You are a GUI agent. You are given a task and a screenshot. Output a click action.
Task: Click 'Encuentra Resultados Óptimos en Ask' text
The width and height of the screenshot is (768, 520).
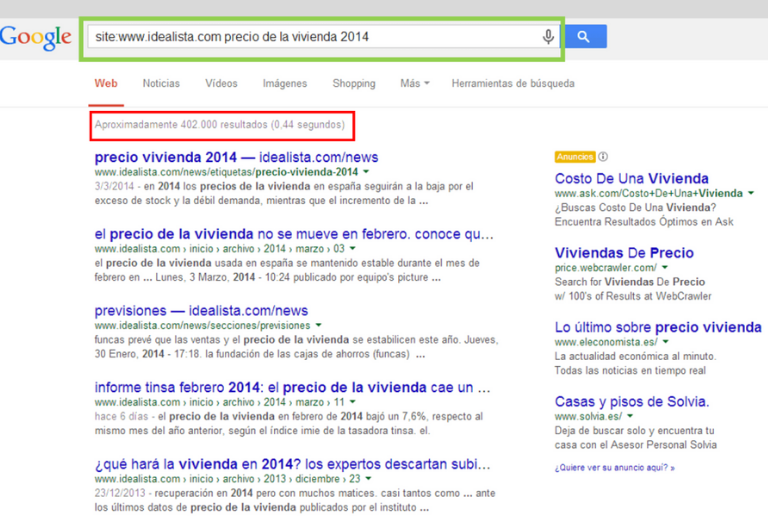click(644, 222)
